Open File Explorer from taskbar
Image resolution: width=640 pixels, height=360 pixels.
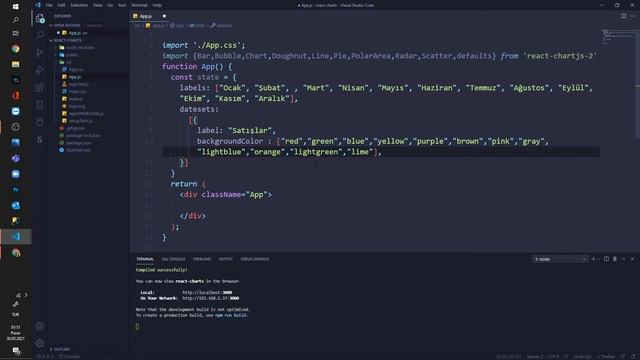coord(16,64)
